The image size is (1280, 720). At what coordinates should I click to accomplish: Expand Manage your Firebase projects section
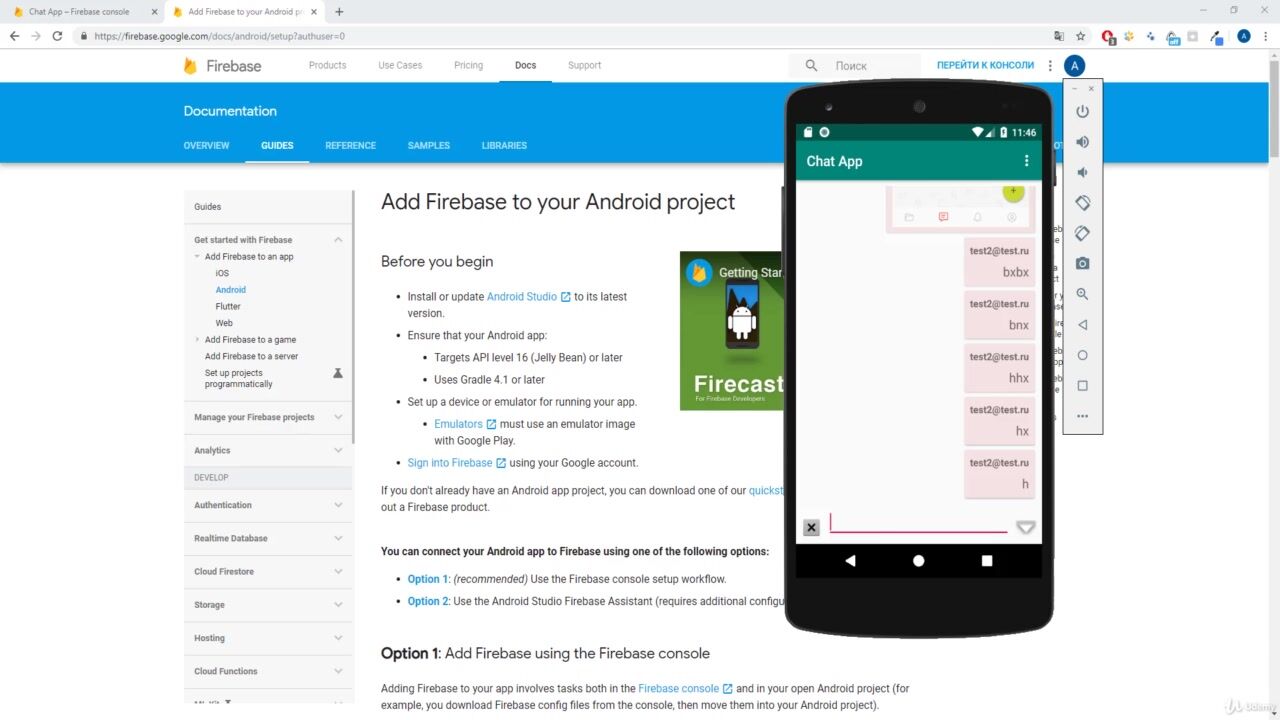[338, 417]
